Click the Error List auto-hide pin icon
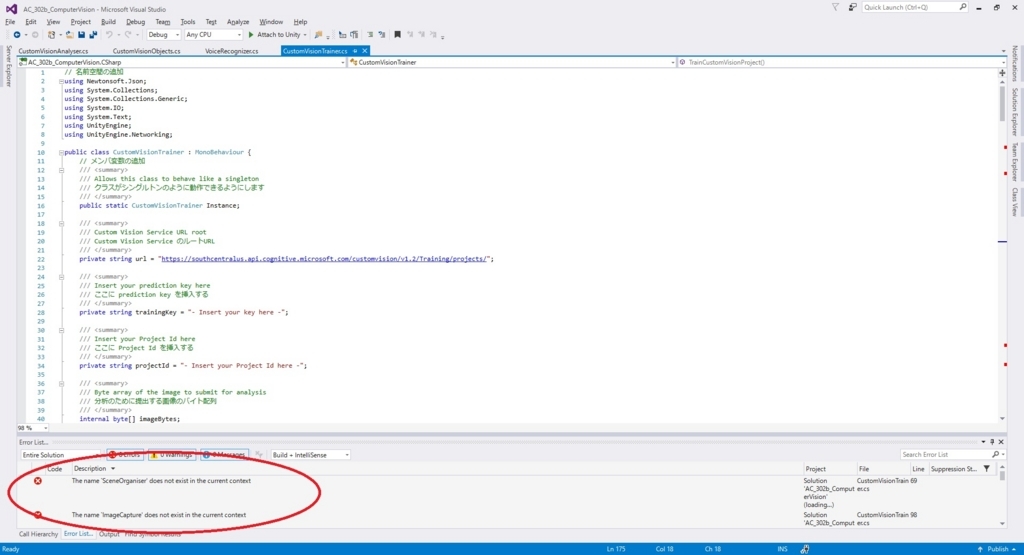This screenshot has width=1024, height=555. (x=992, y=442)
